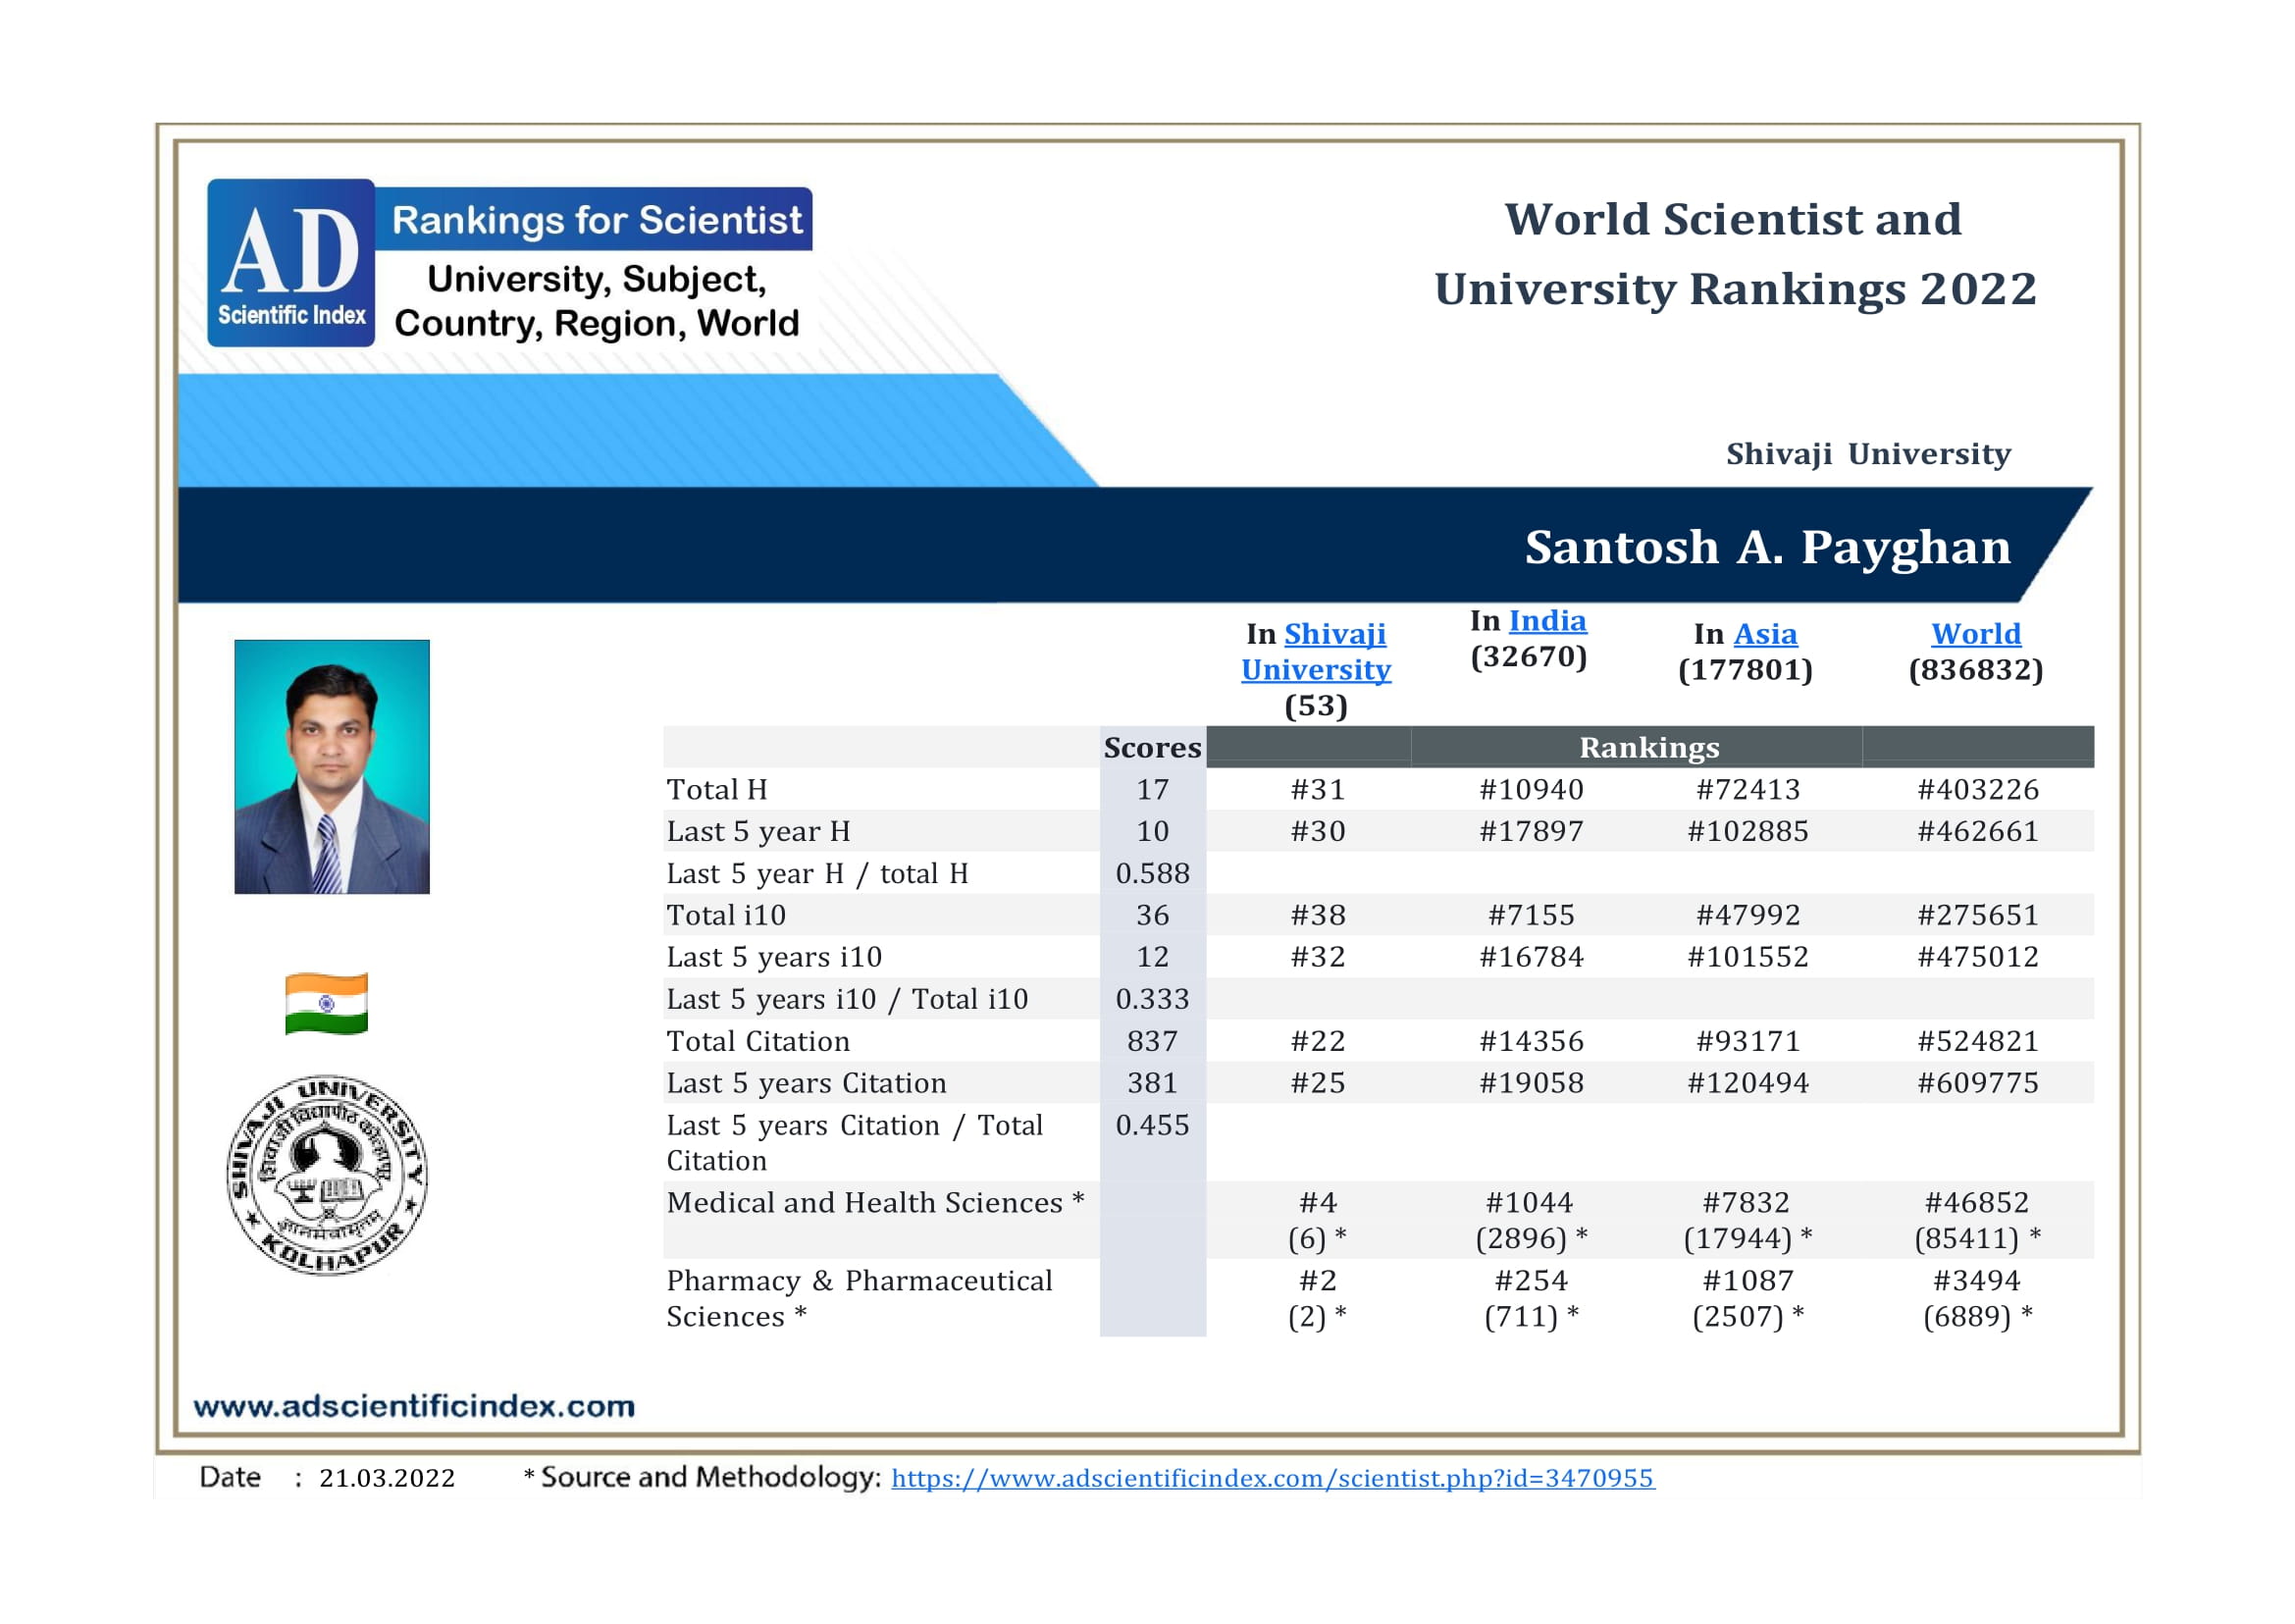The width and height of the screenshot is (2295, 1624).
Task: Select the Total Citation score 837
Action: point(1152,1041)
